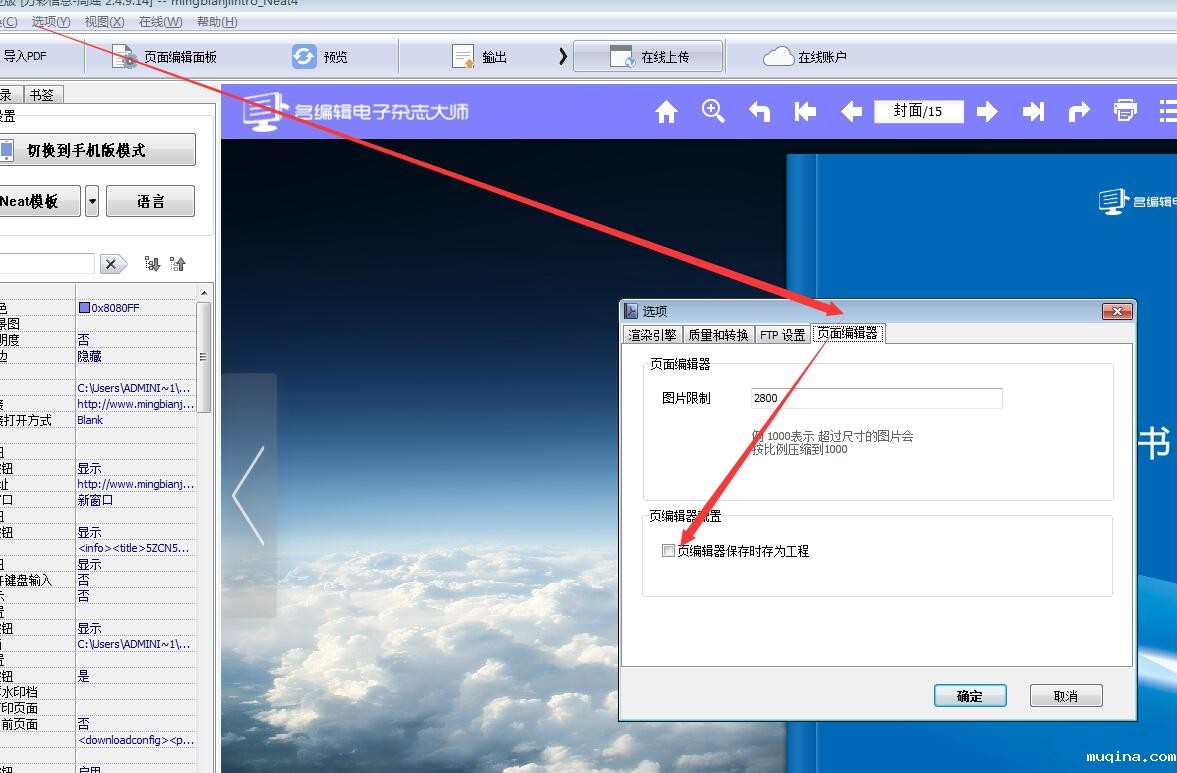This screenshot has width=1177, height=773.
Task: Expand the Neat模板 dropdown arrow
Action: point(91,200)
